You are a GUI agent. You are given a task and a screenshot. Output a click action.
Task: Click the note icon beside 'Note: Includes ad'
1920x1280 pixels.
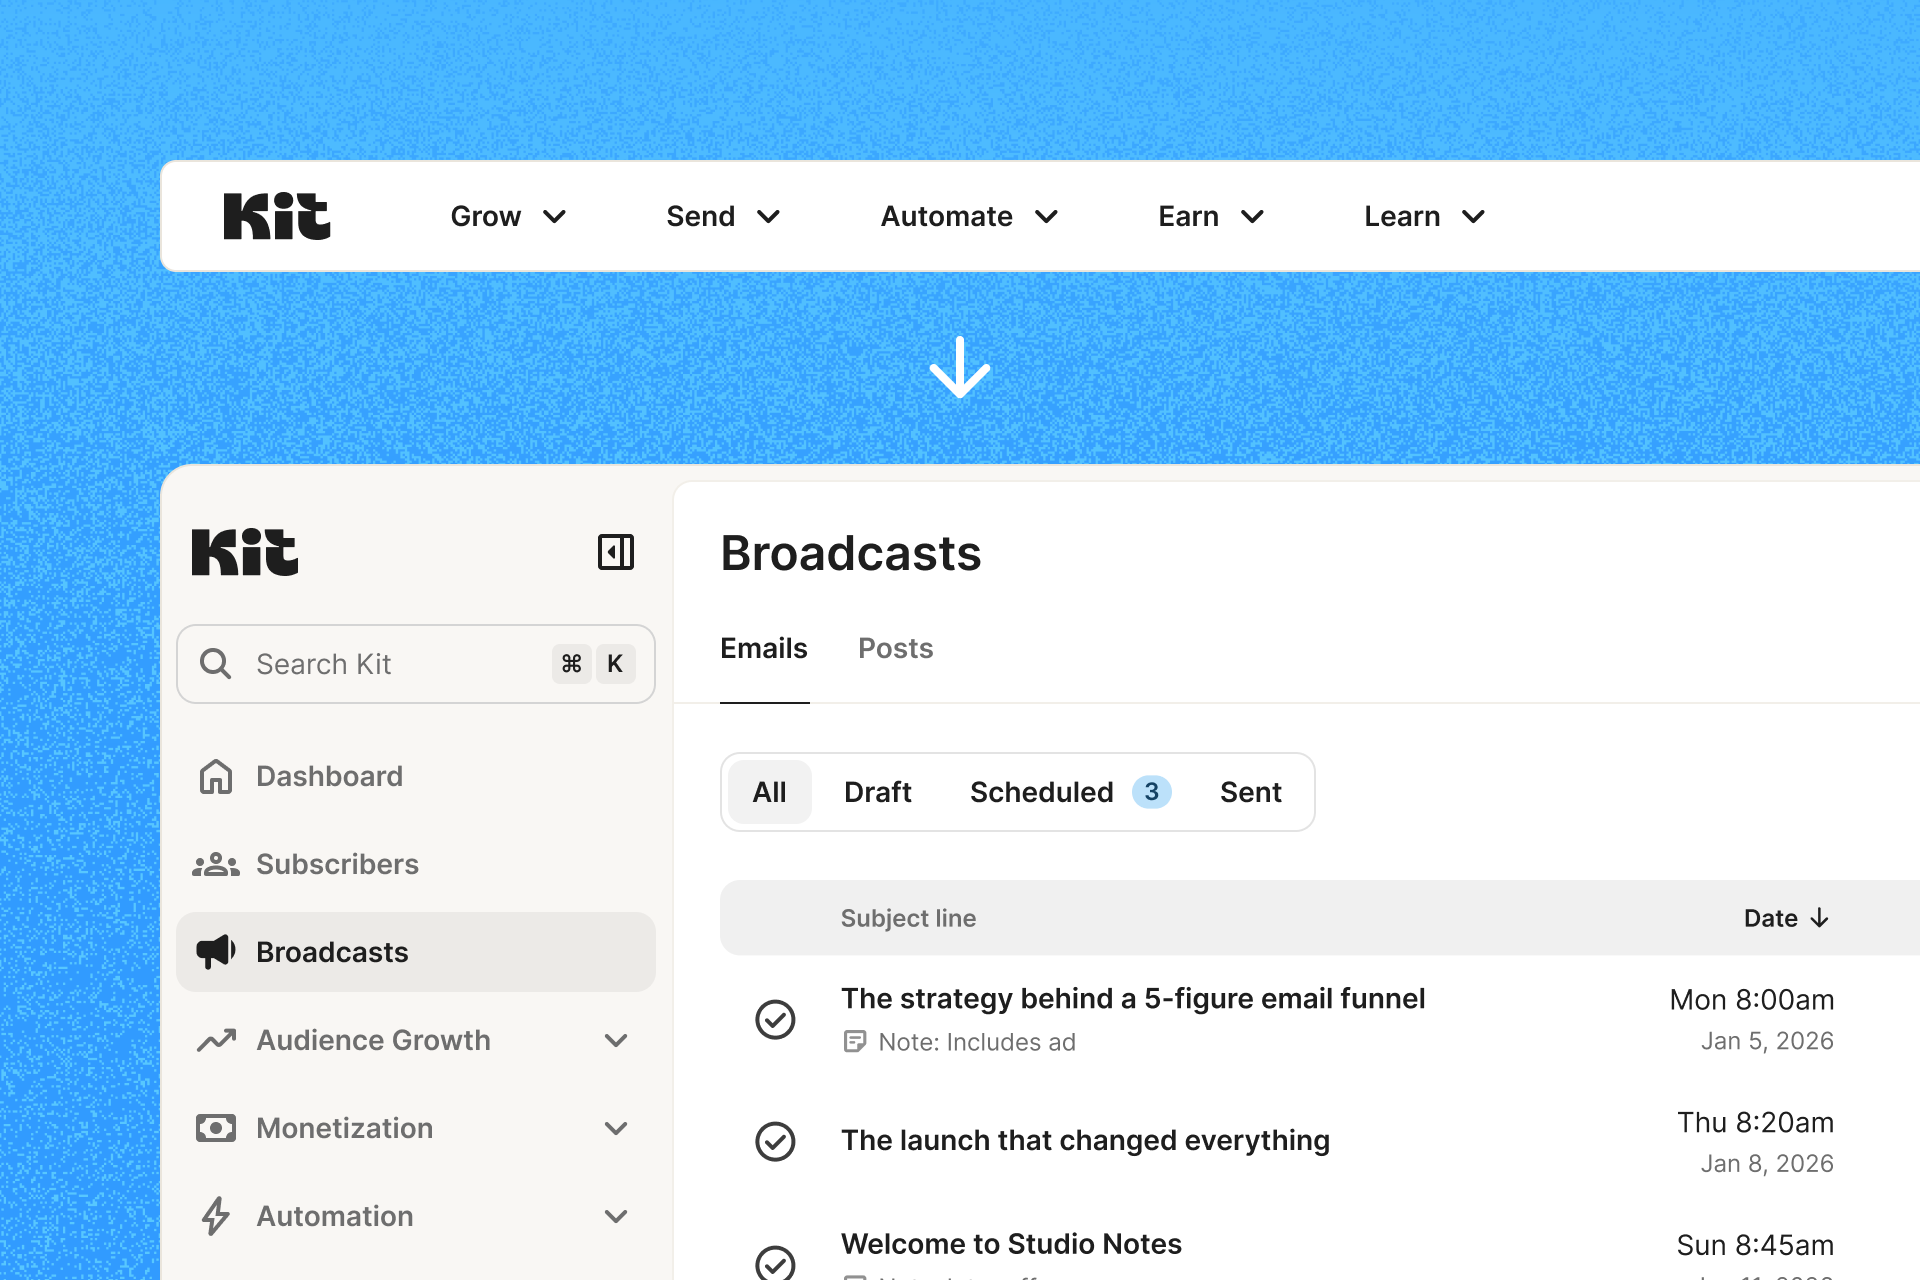854,1042
